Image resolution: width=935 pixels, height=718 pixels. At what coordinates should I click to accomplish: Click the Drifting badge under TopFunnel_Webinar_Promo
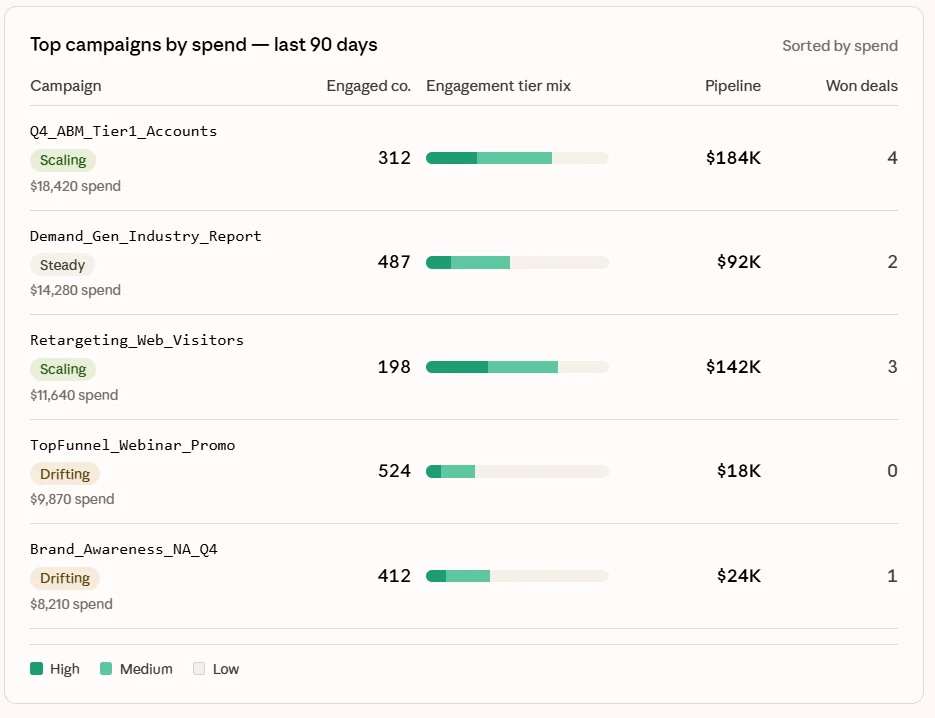64,474
